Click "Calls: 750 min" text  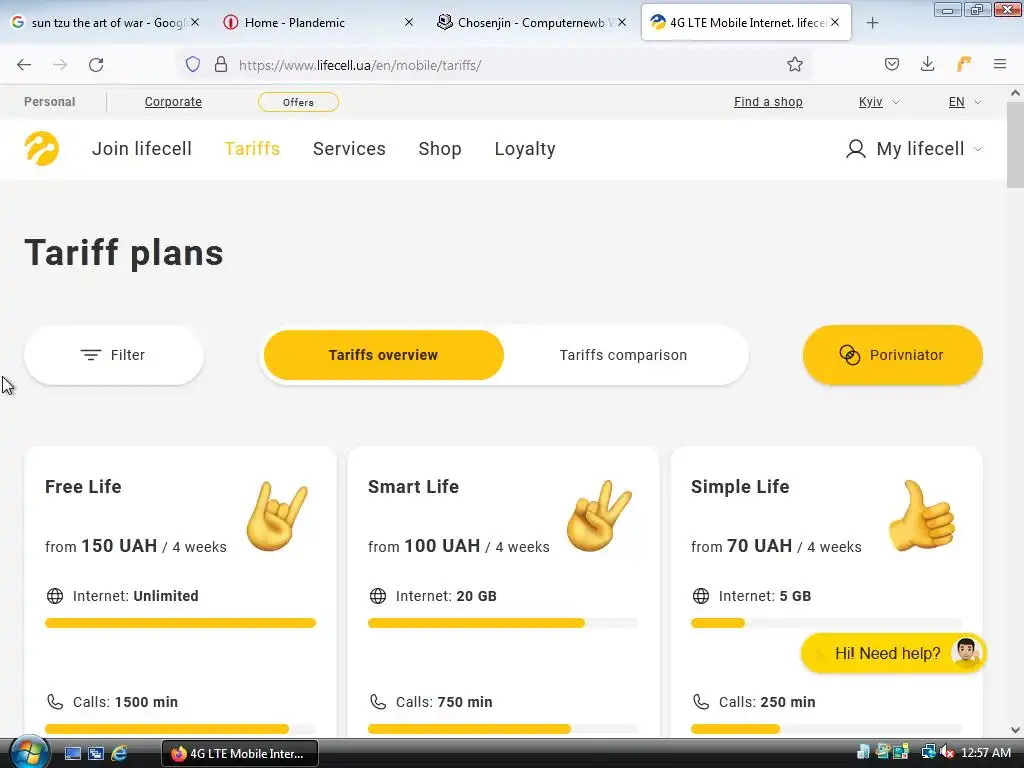point(444,703)
